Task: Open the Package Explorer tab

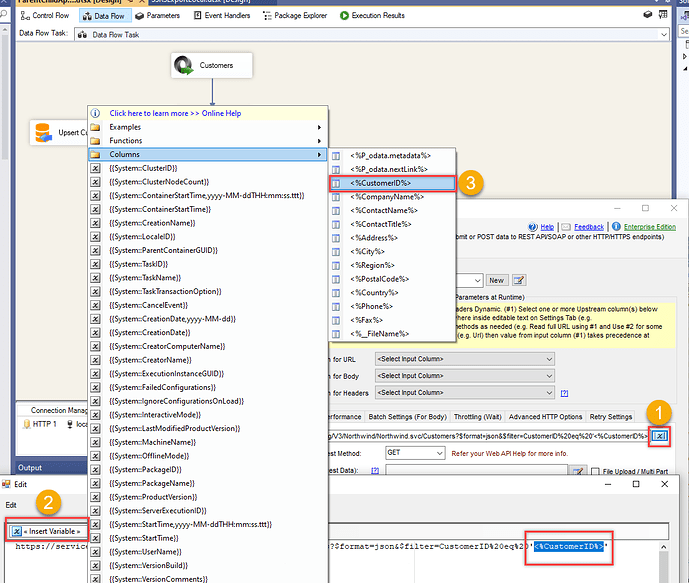Action: coord(295,16)
